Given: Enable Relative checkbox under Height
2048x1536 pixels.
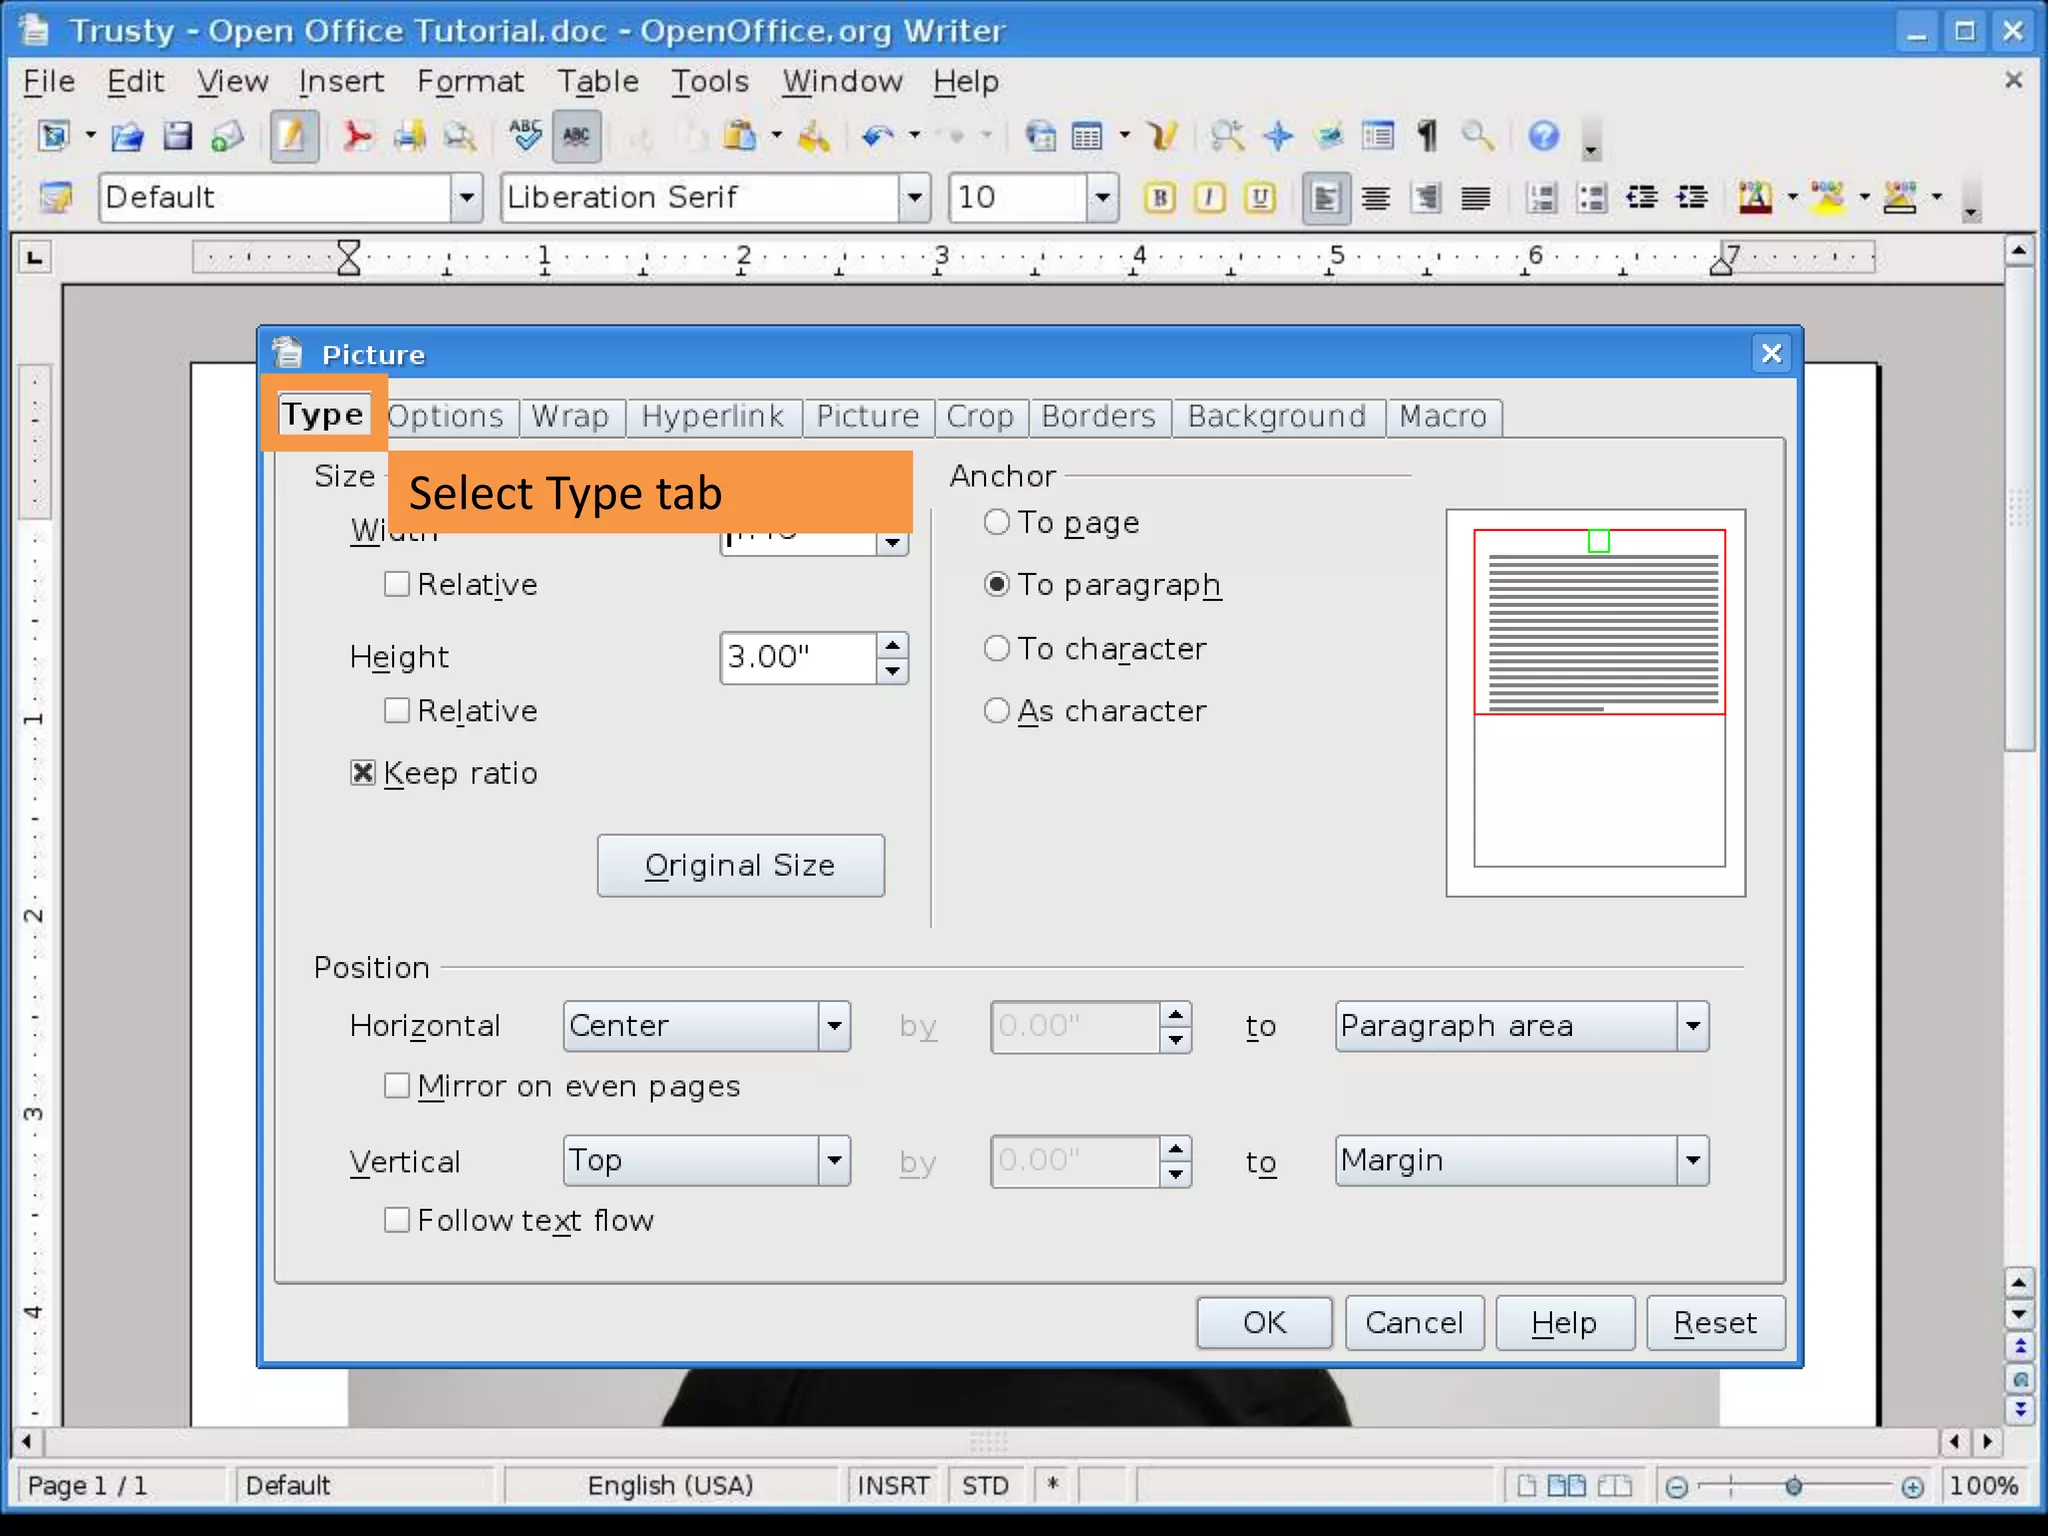Looking at the screenshot, I should [396, 710].
